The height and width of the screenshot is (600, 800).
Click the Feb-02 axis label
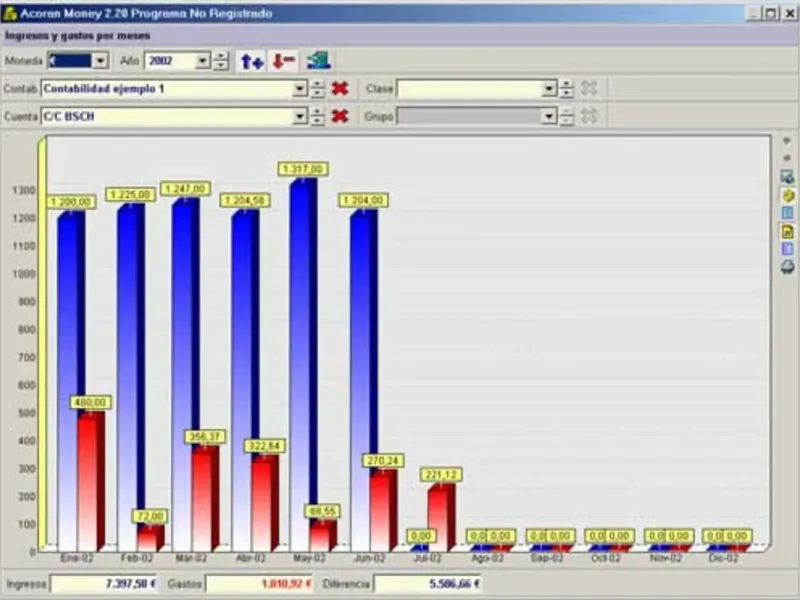pos(137,558)
